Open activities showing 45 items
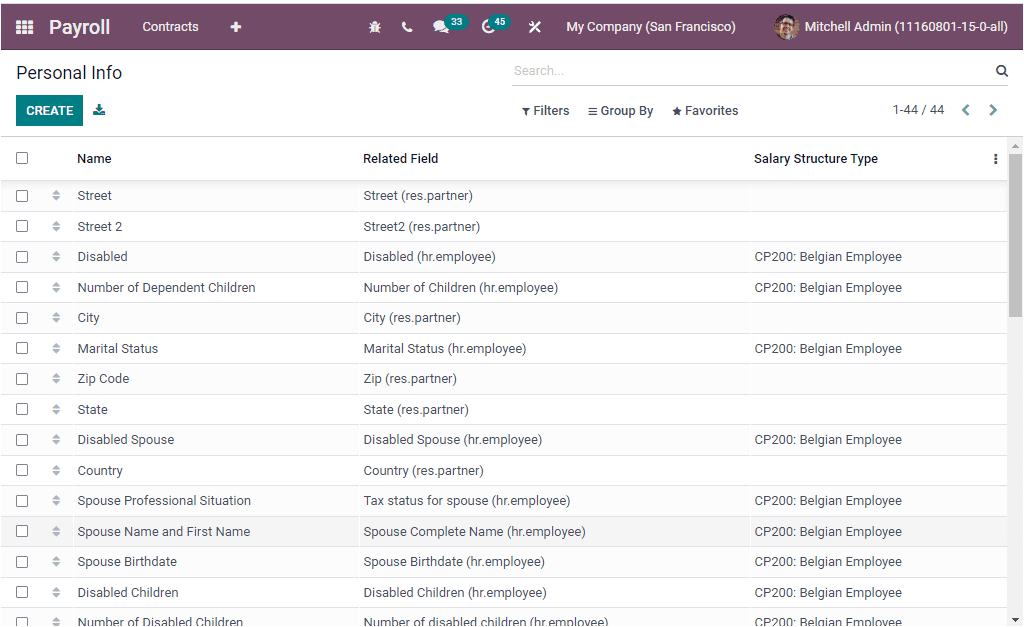 pyautogui.click(x=489, y=27)
